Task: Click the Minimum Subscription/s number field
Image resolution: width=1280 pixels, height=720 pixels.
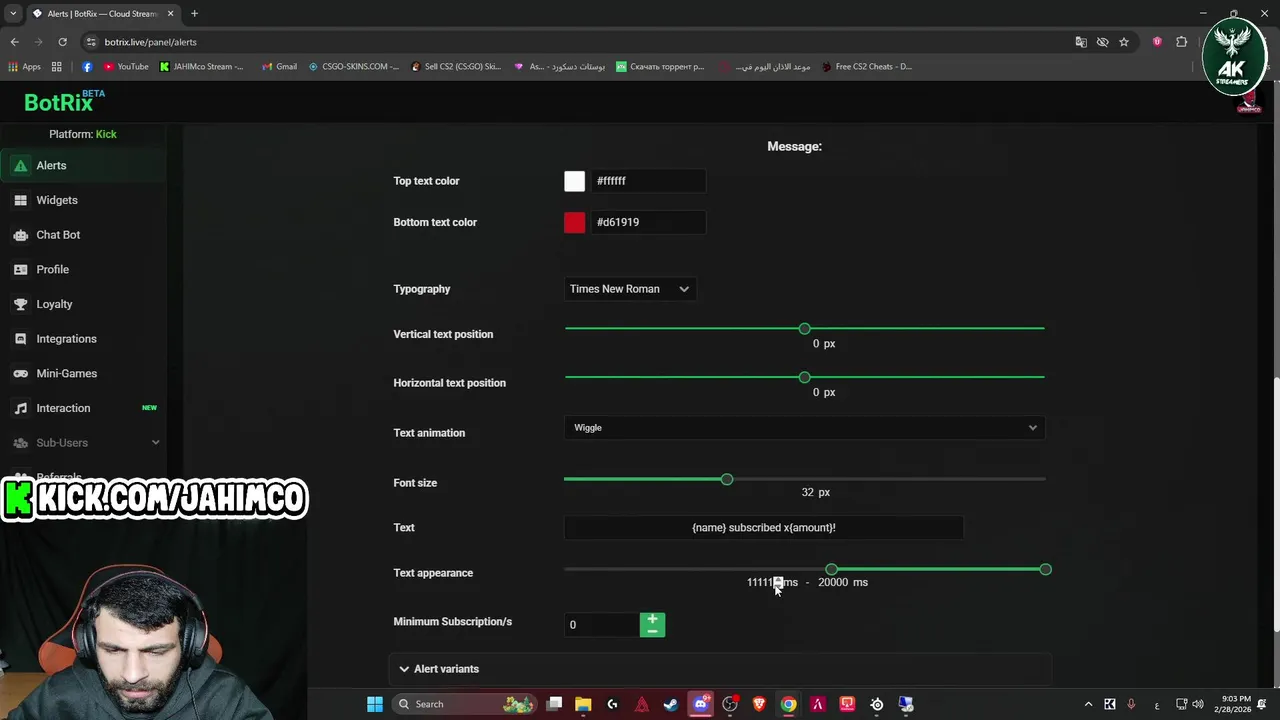Action: click(x=601, y=625)
